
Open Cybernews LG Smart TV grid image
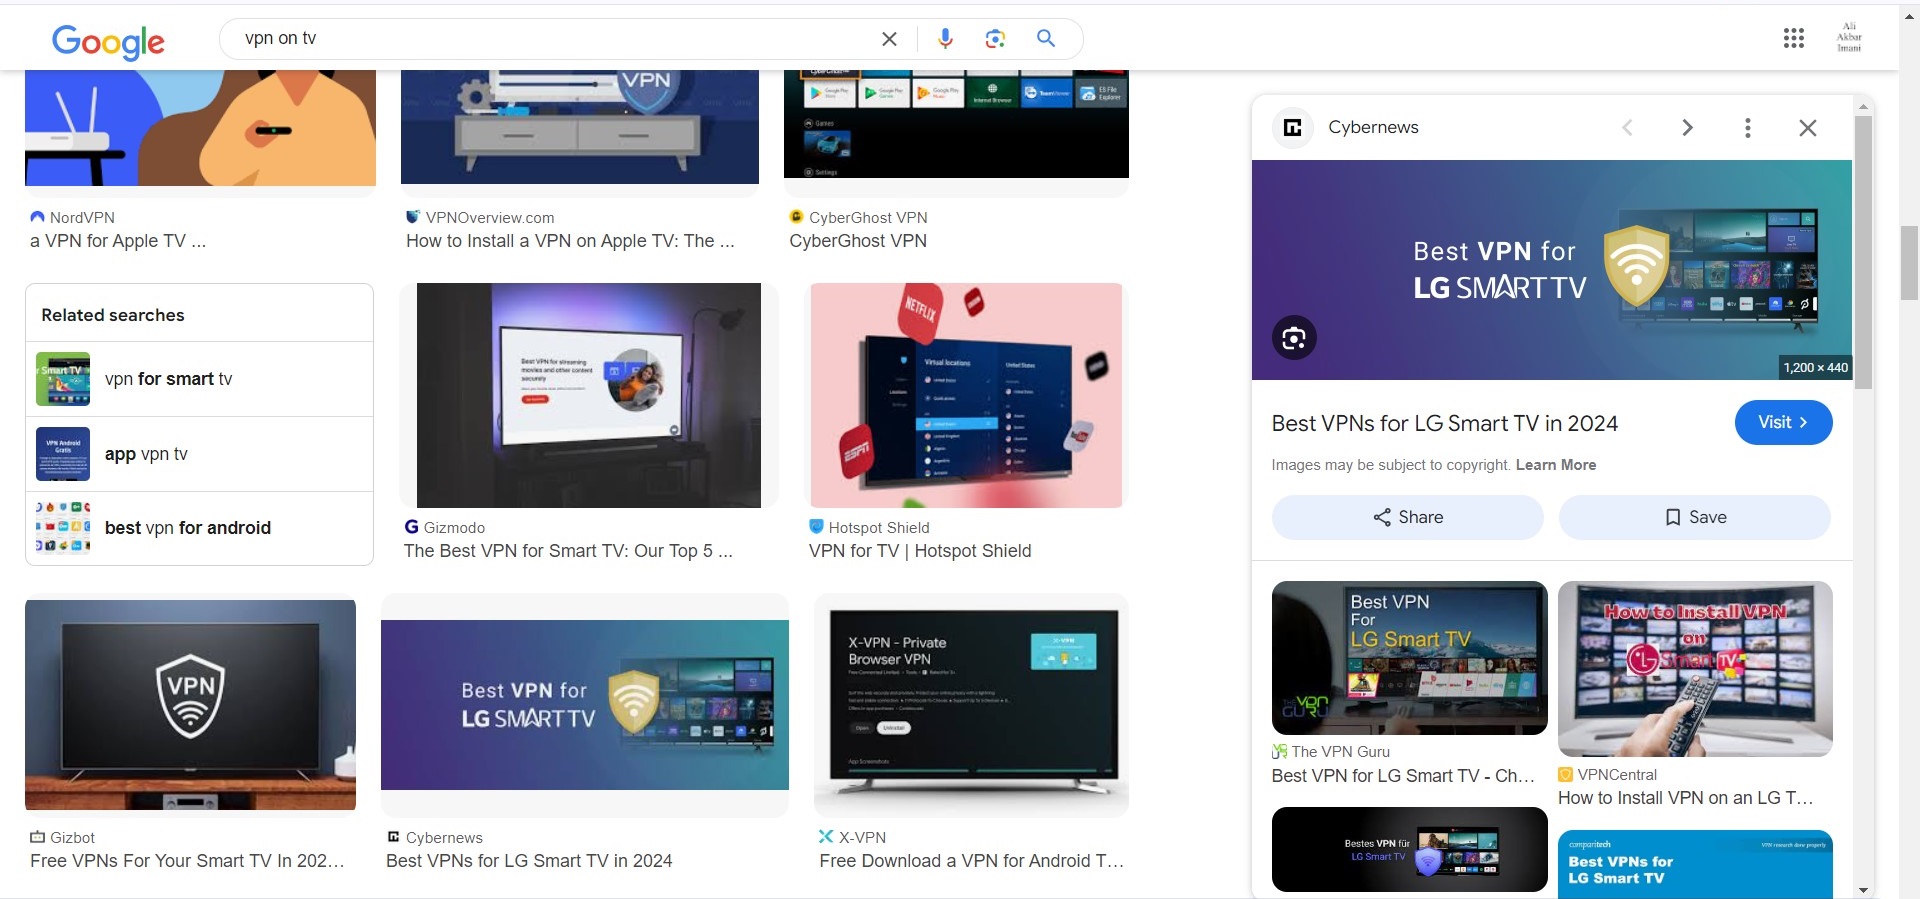click(x=585, y=705)
